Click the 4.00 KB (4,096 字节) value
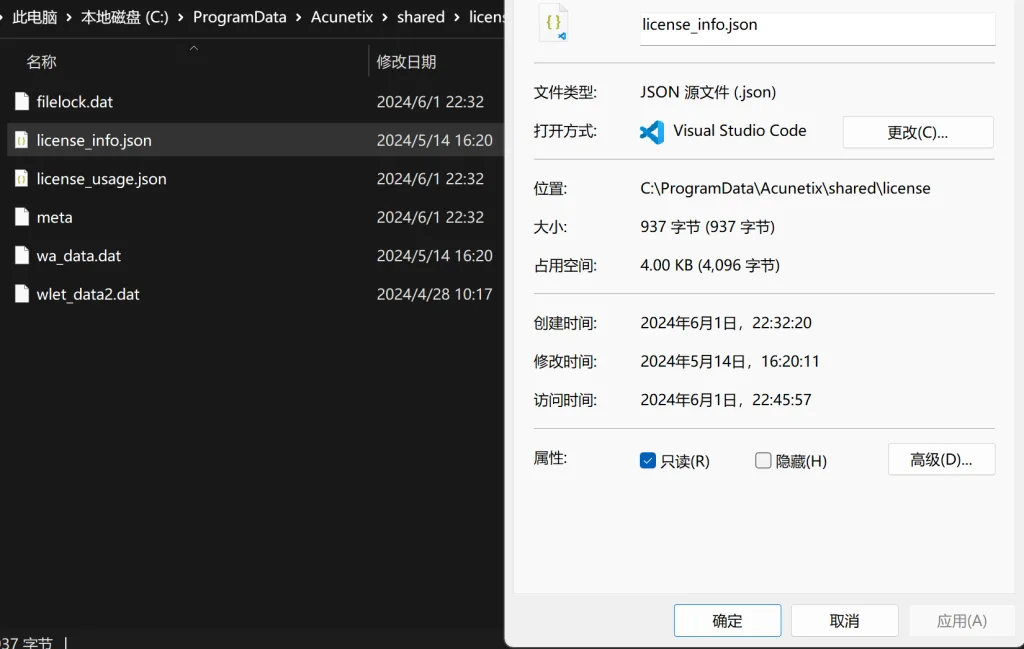The width and height of the screenshot is (1024, 649). point(710,265)
